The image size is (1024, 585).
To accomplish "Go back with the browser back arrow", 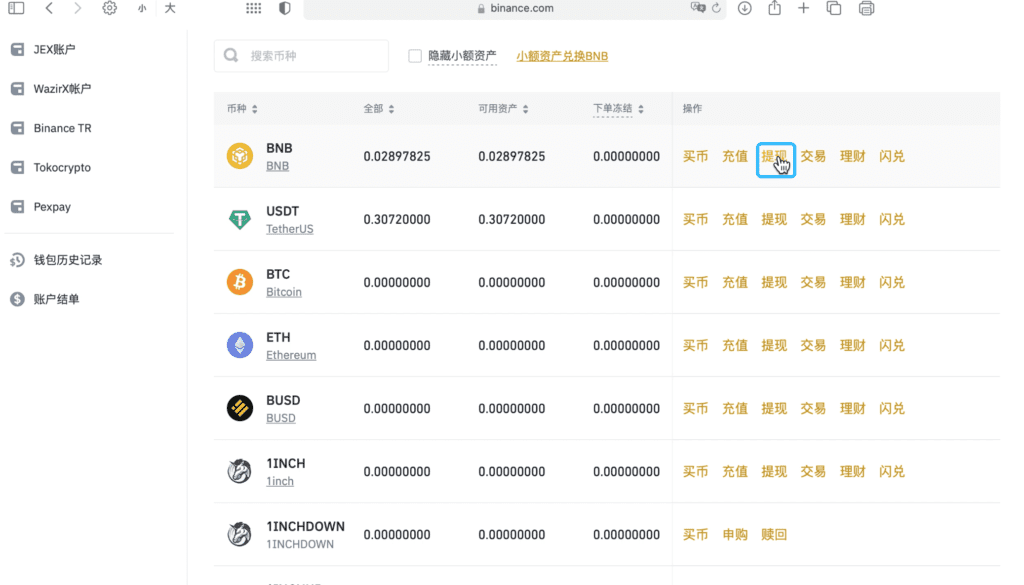I will 49,8.
